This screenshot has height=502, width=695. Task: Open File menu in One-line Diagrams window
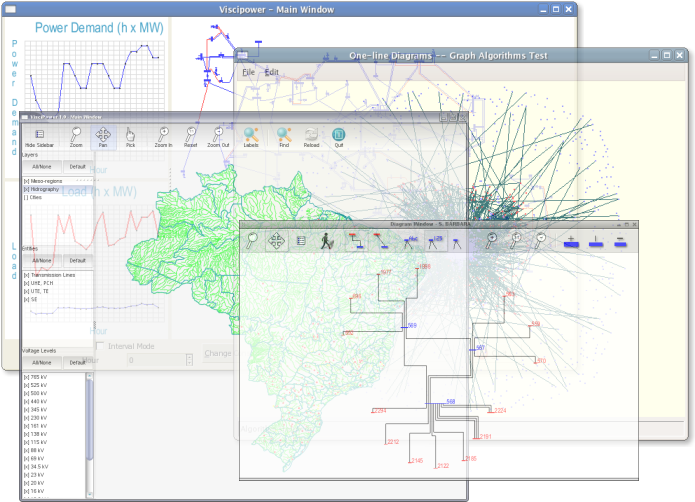click(x=248, y=72)
